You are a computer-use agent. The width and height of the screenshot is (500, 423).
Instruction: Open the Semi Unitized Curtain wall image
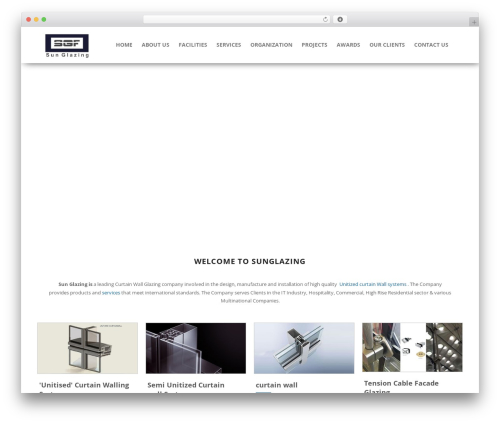(x=196, y=348)
